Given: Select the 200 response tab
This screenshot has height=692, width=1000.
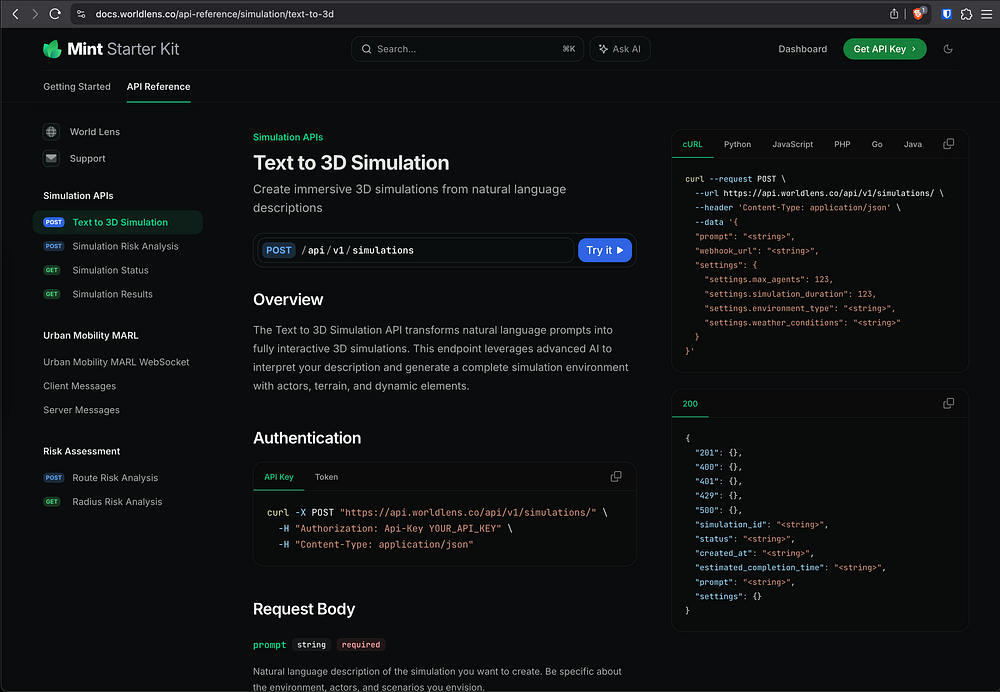Looking at the screenshot, I should click(690, 404).
